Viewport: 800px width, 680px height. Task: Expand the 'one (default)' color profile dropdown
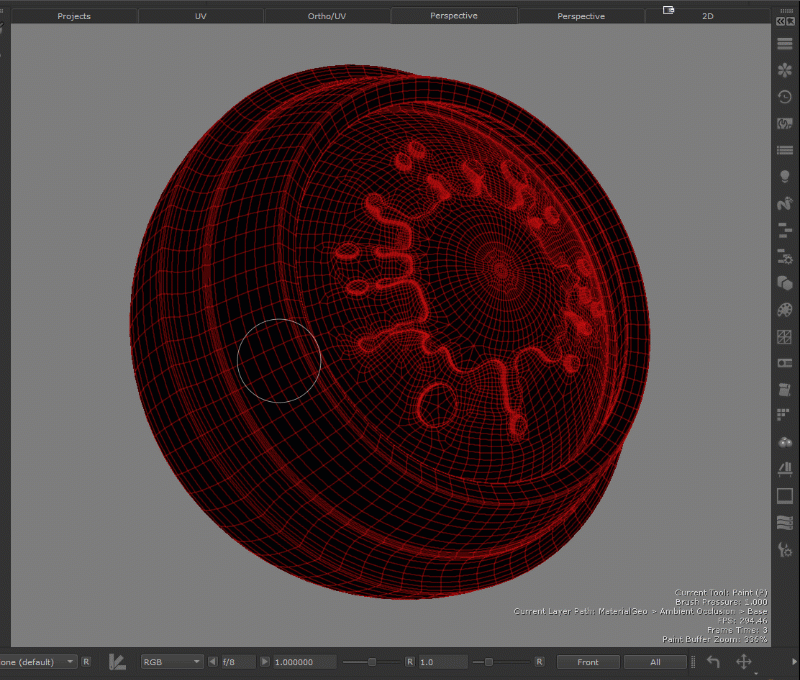point(38,662)
